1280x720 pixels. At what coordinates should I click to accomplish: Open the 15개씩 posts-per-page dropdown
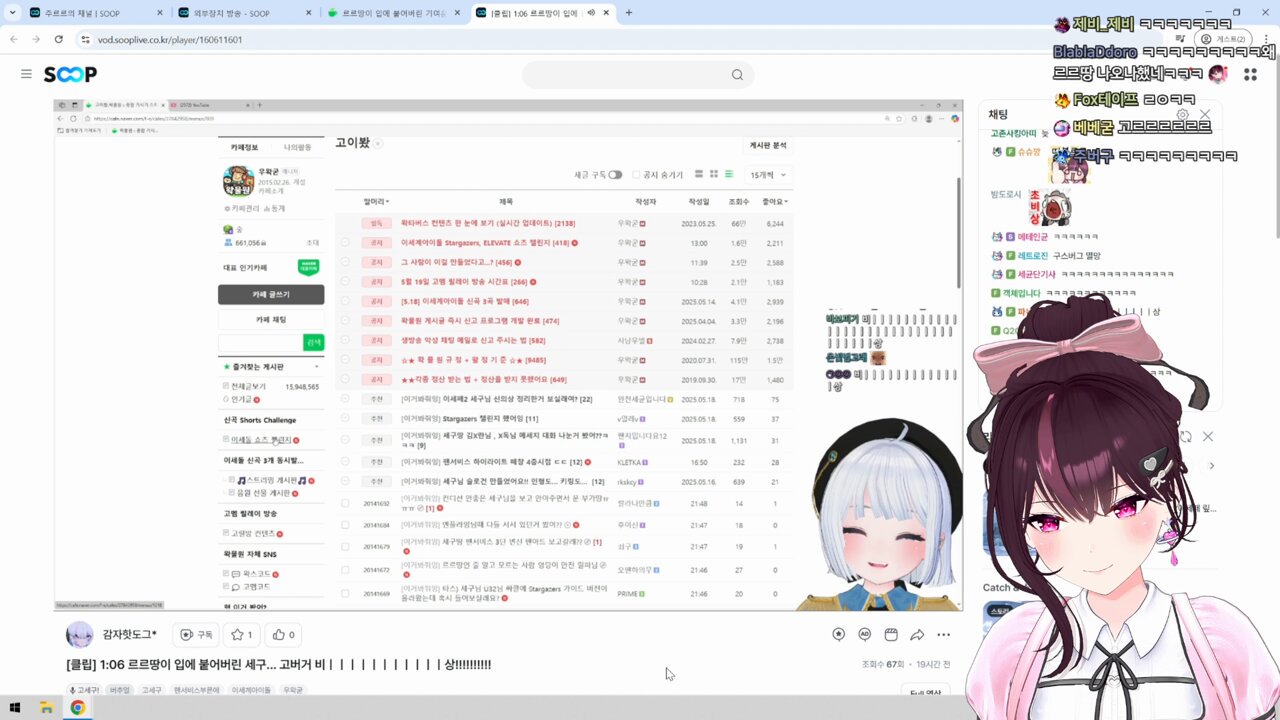click(x=767, y=174)
